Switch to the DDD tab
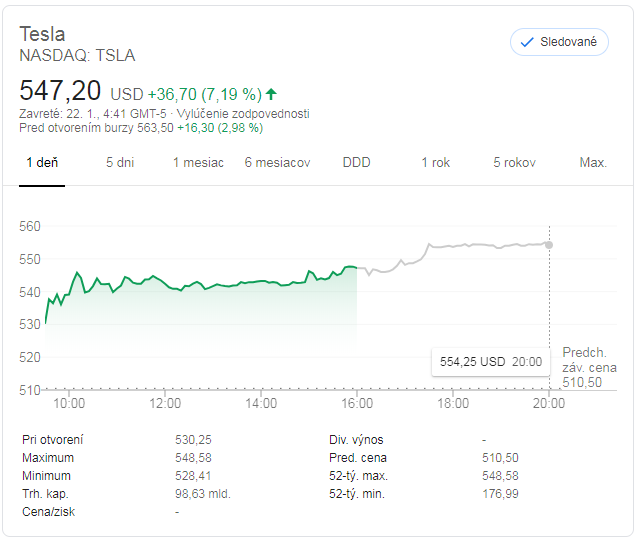Screen dimensions: 638x540 356,163
